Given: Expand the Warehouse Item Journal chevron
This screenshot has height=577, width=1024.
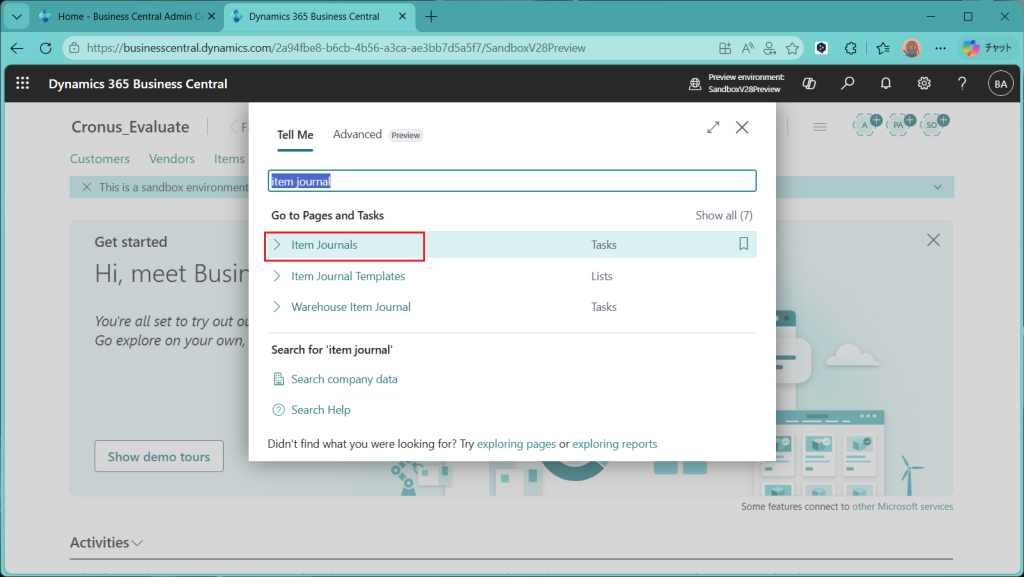Looking at the screenshot, I should 277,307.
